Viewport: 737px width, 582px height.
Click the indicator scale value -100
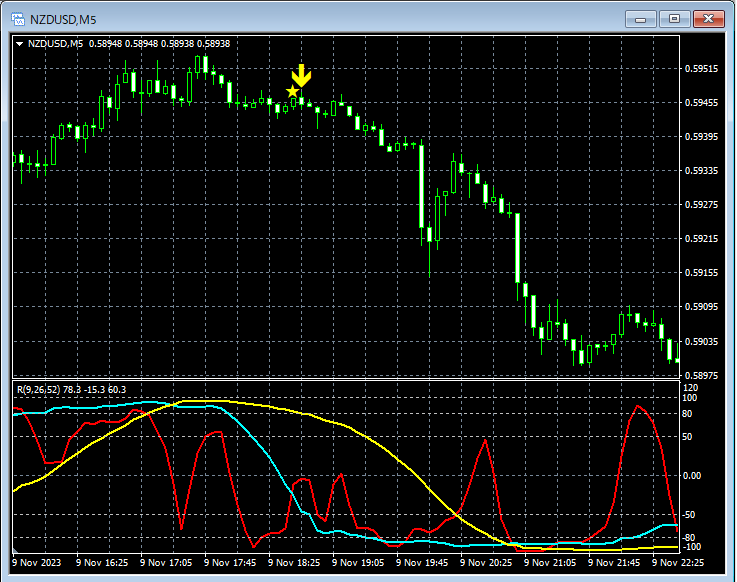691,547
